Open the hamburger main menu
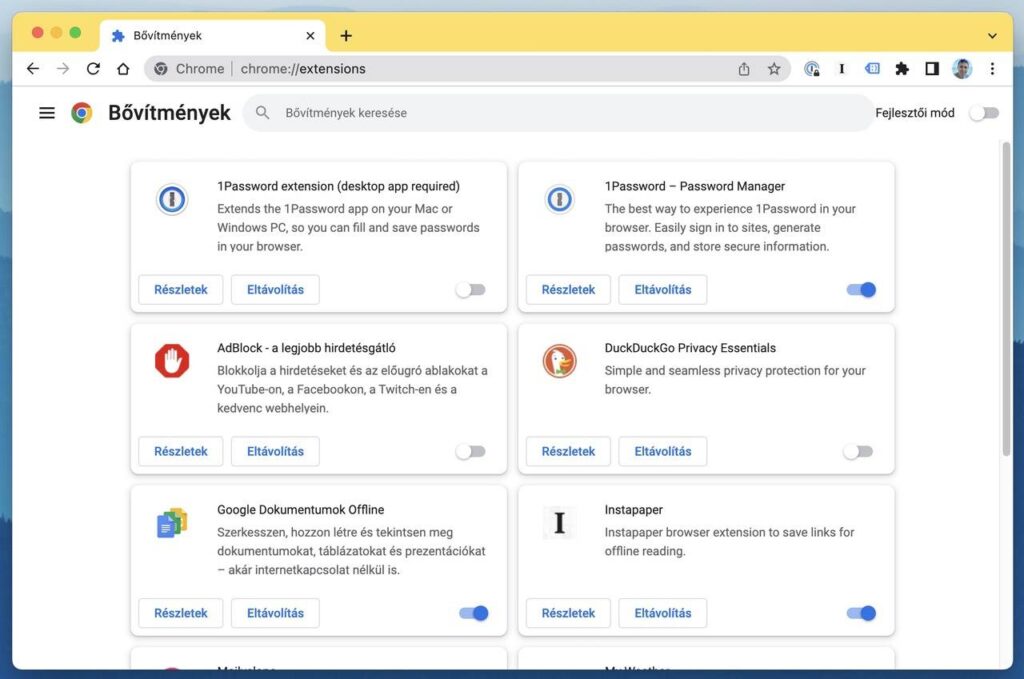Screen dimensions: 1024x679 click(47, 113)
